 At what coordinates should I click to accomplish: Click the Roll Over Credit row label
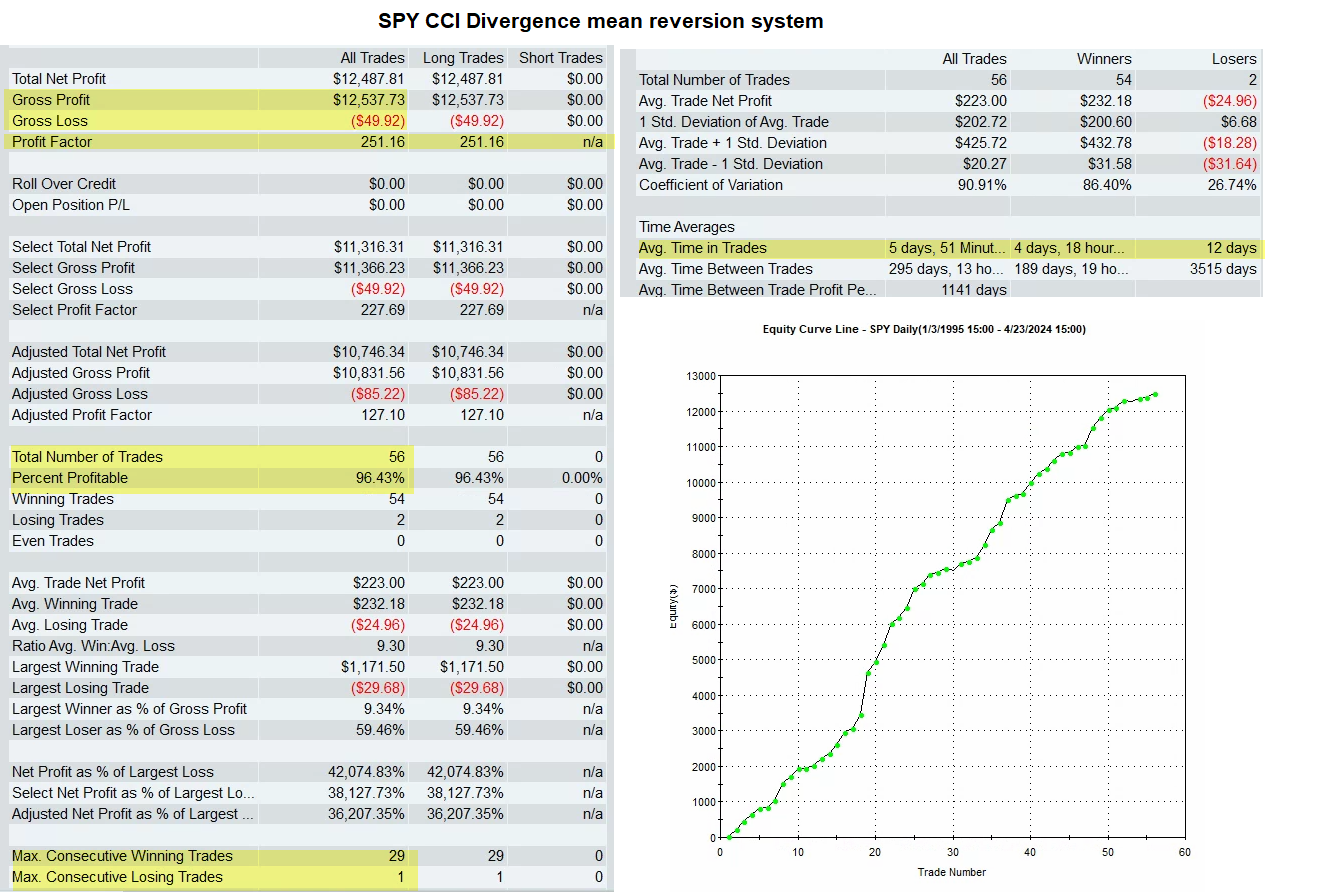[x=64, y=184]
